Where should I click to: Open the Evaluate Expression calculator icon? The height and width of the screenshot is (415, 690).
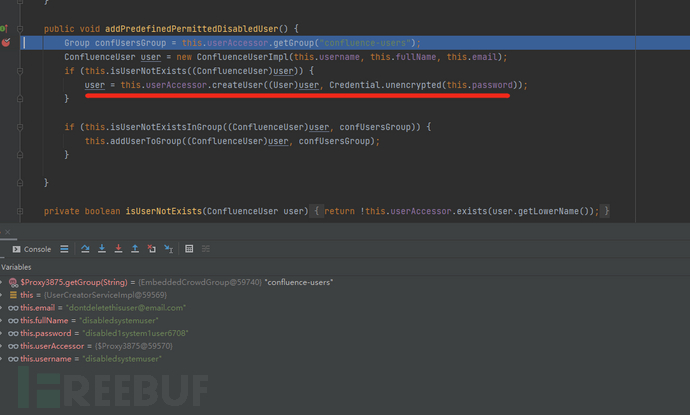(189, 249)
